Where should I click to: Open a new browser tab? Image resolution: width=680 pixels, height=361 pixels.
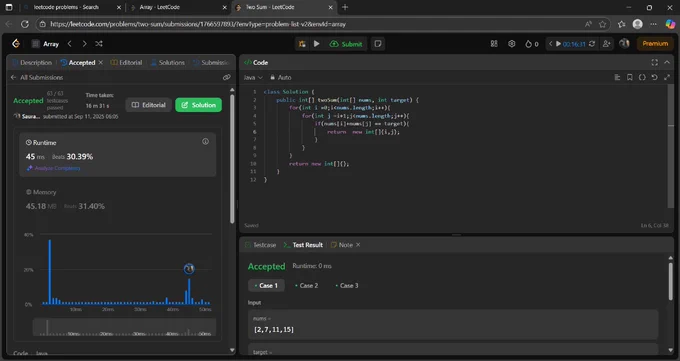point(345,7)
